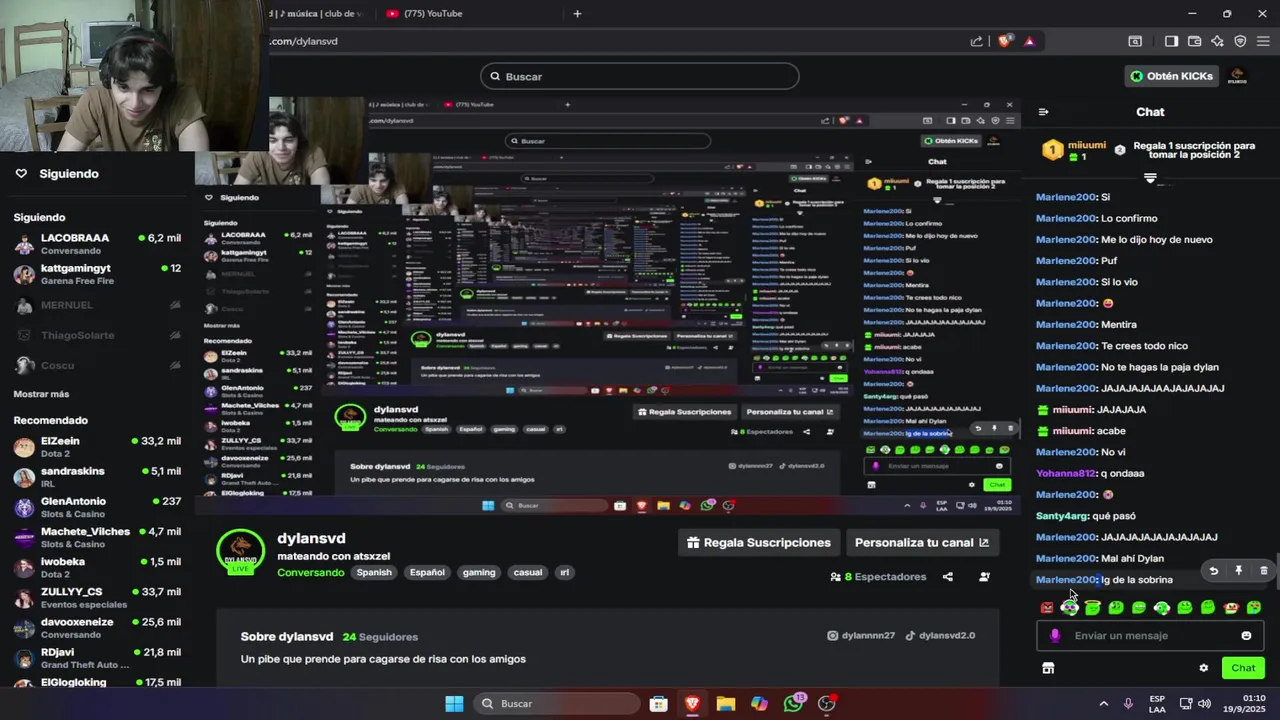The height and width of the screenshot is (720, 1280).
Task: Click the Brave Rewards triangle icon
Action: (1029, 41)
